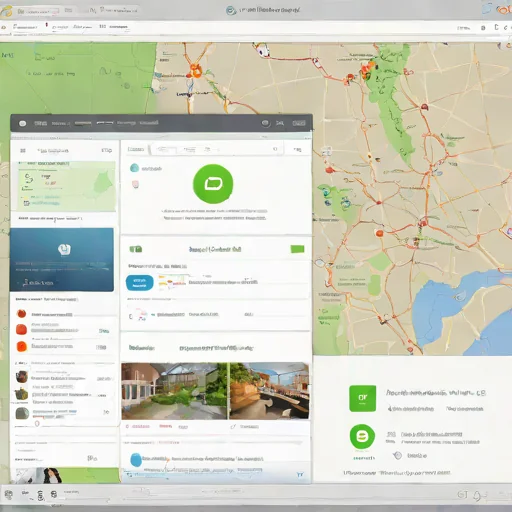The height and width of the screenshot is (512, 512).
Task: Click the small pink icon below teal avatar
Action: click(x=135, y=184)
